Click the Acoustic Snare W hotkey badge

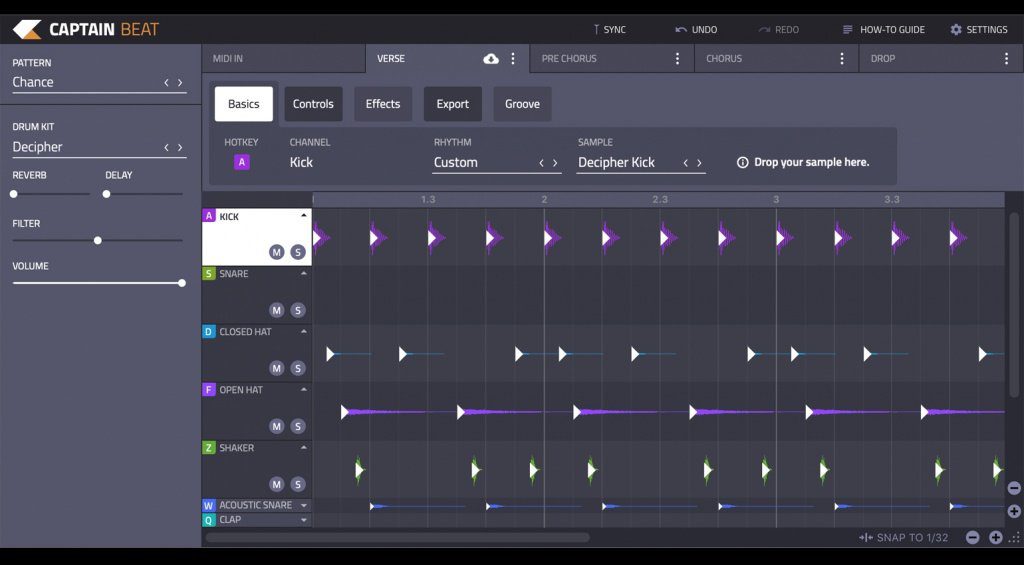click(209, 506)
